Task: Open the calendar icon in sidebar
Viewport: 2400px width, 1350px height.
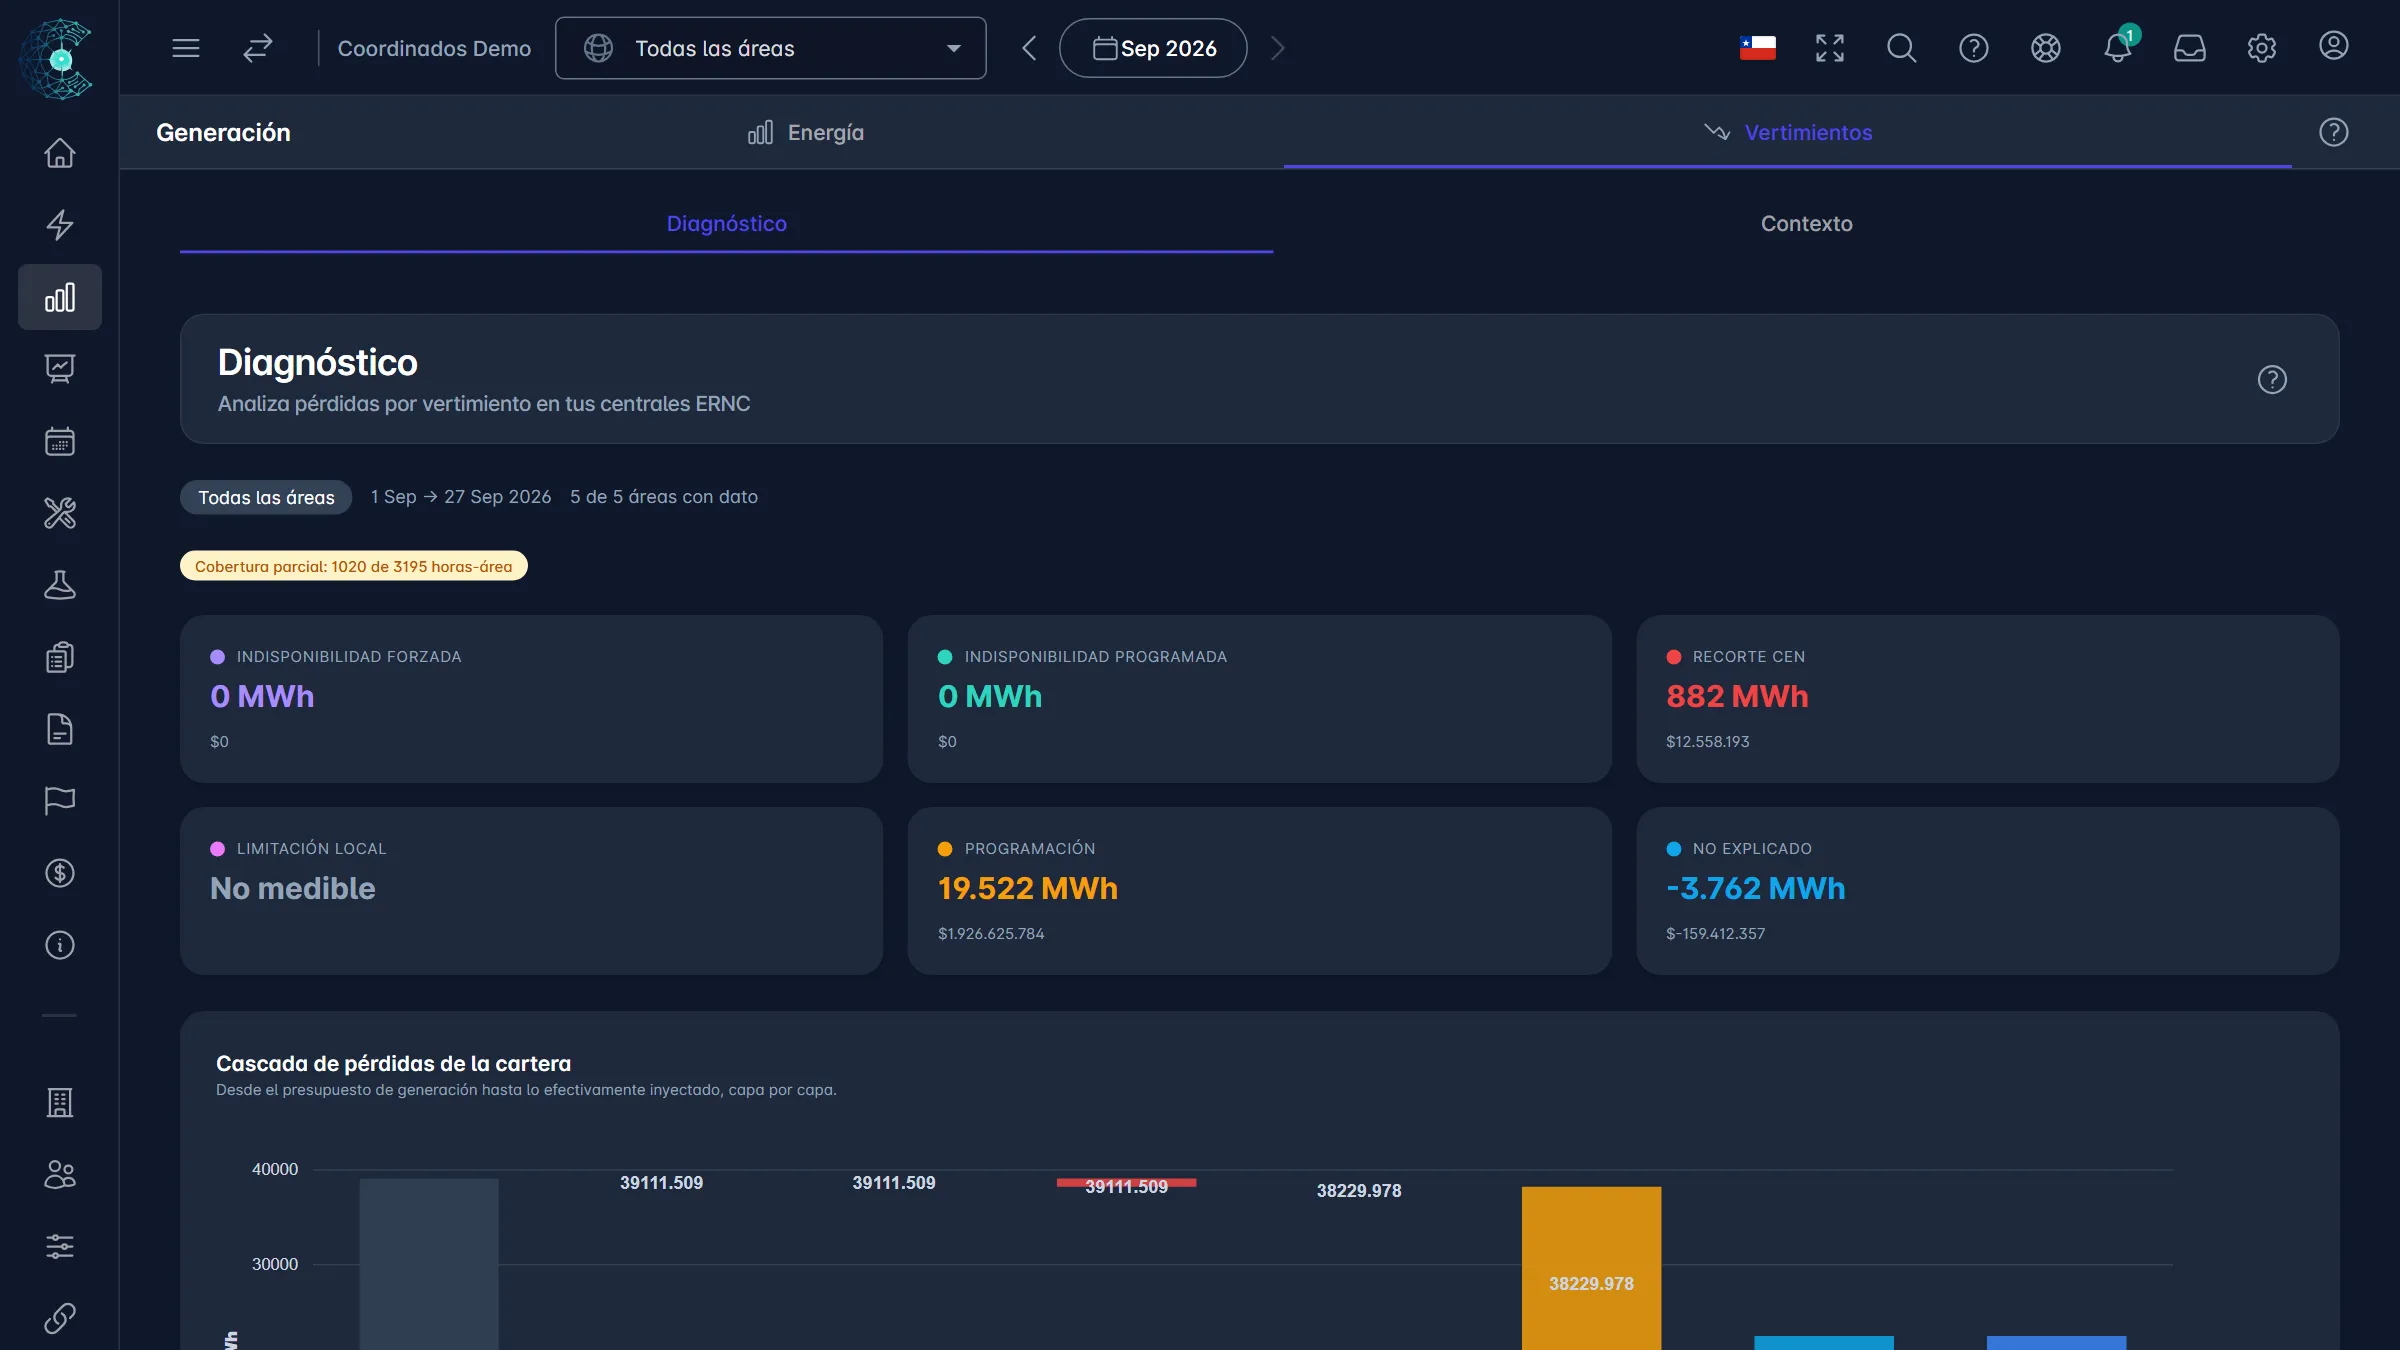Action: click(60, 441)
